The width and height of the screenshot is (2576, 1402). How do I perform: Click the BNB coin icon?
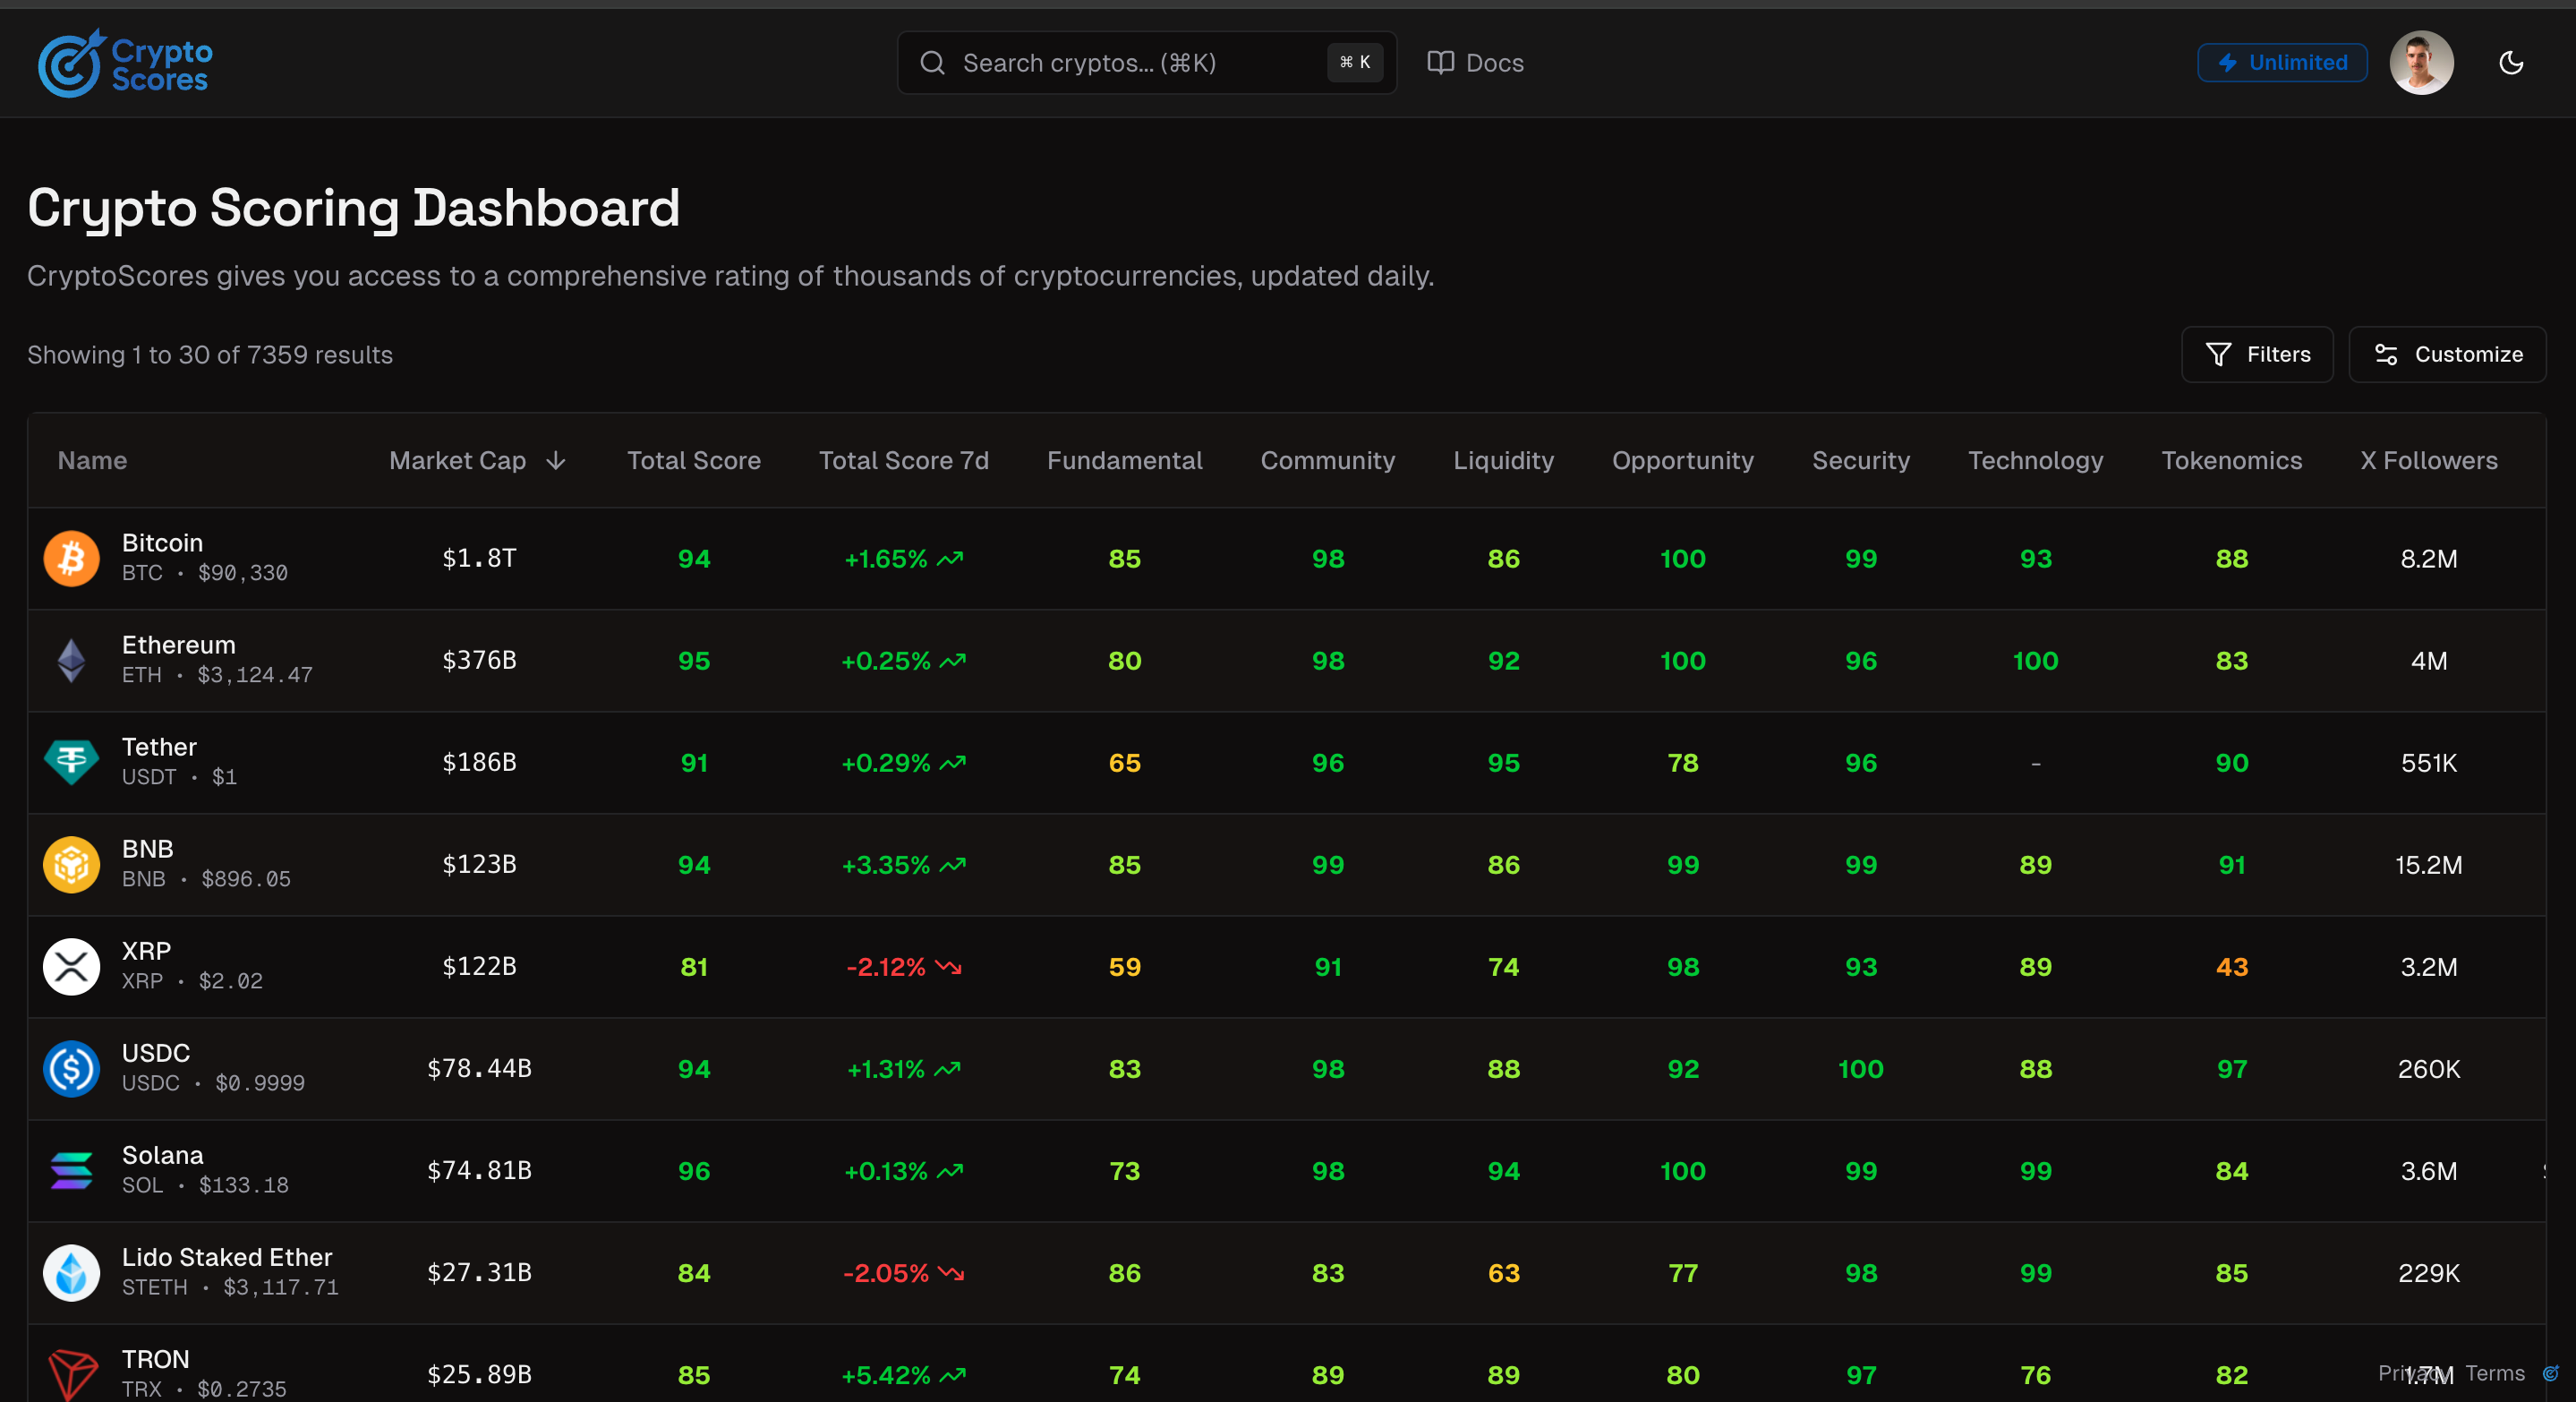click(71, 864)
